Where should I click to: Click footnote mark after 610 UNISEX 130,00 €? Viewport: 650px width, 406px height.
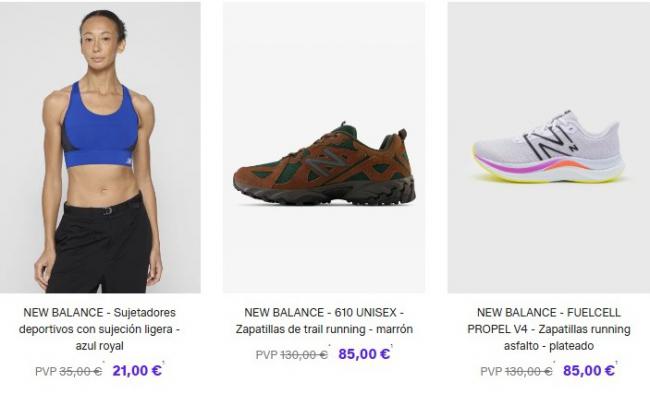[x=329, y=346]
